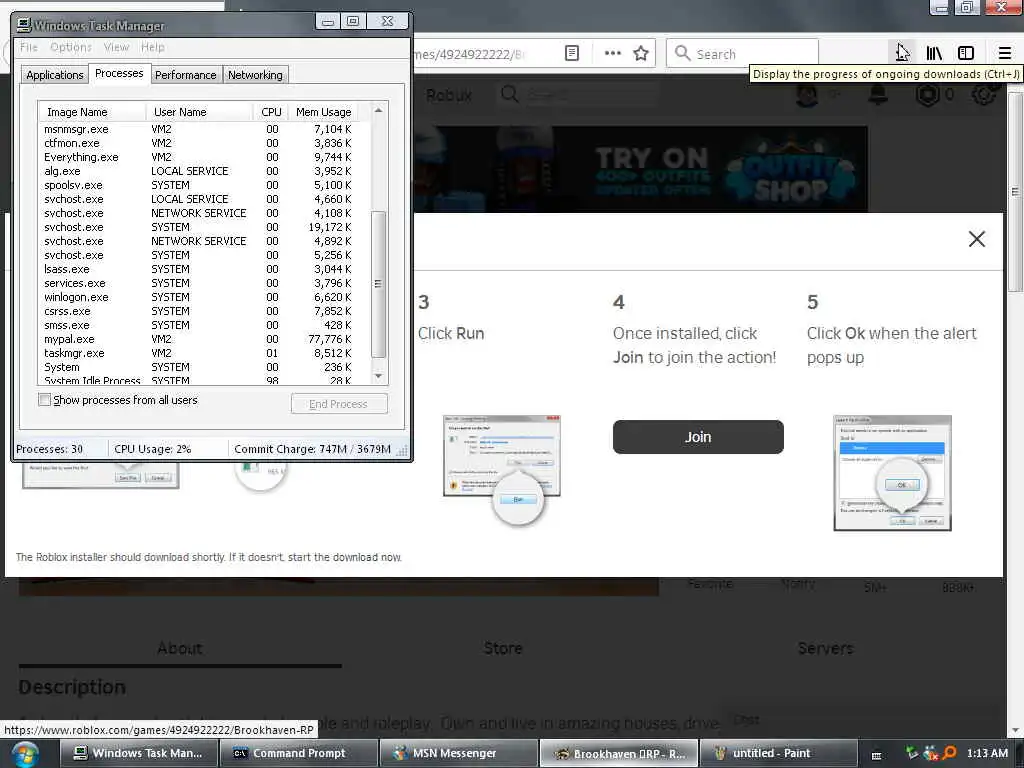The height and width of the screenshot is (768, 1024).
Task: Click the Windows Start orb
Action: tap(24, 754)
